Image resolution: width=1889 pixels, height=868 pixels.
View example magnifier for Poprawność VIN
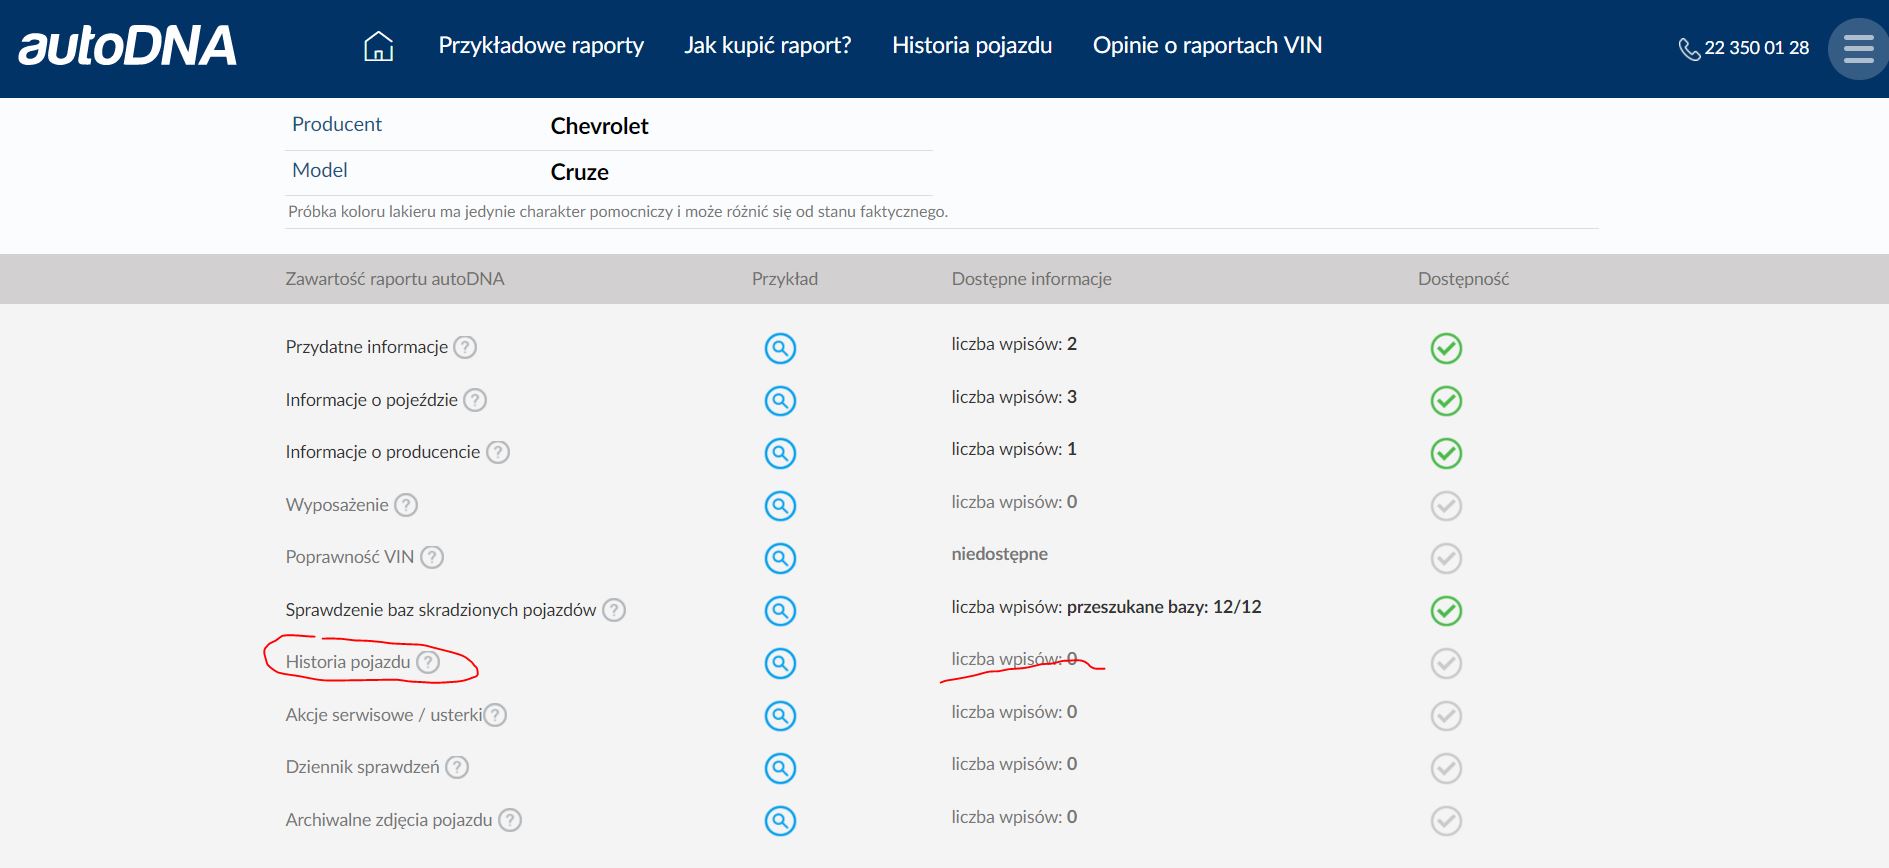(780, 558)
